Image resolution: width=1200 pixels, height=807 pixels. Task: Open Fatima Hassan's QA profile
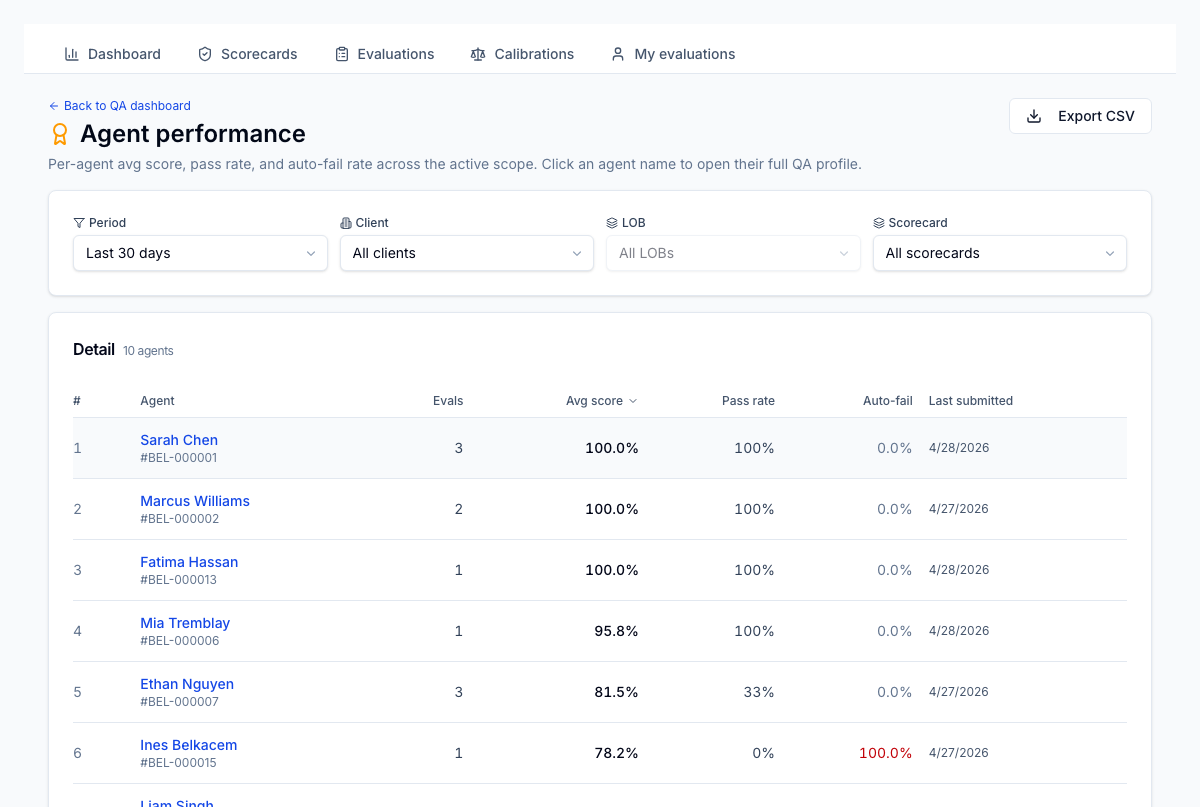(189, 562)
